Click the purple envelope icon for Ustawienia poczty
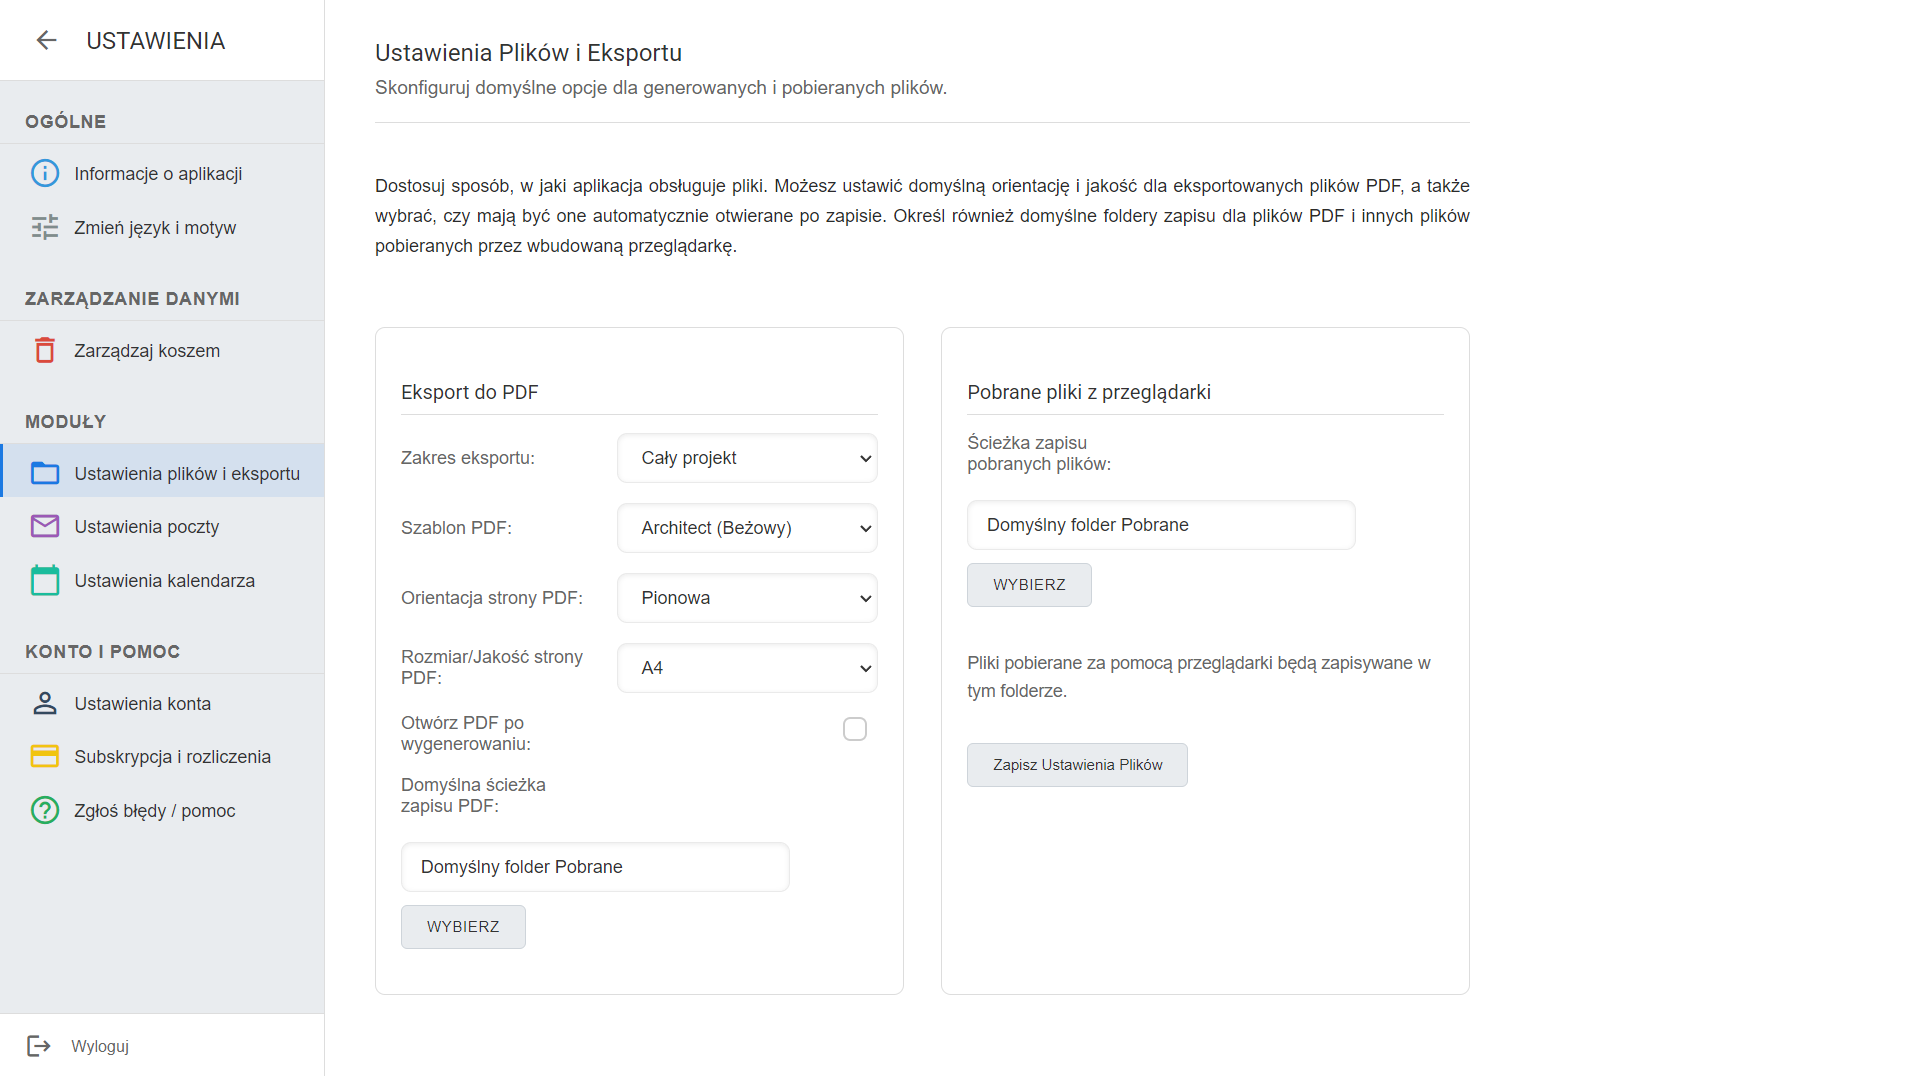This screenshot has height=1076, width=1919. 45,526
